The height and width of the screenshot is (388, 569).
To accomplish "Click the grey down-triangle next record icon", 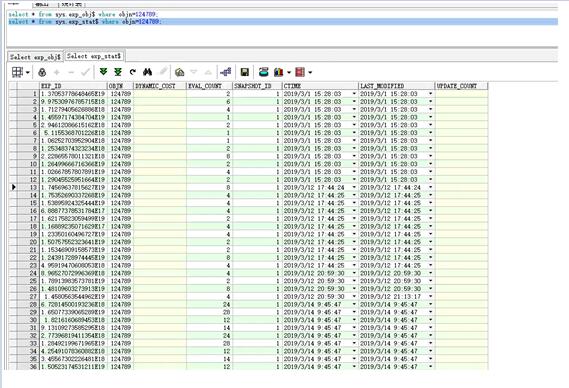I will pyautogui.click(x=194, y=72).
